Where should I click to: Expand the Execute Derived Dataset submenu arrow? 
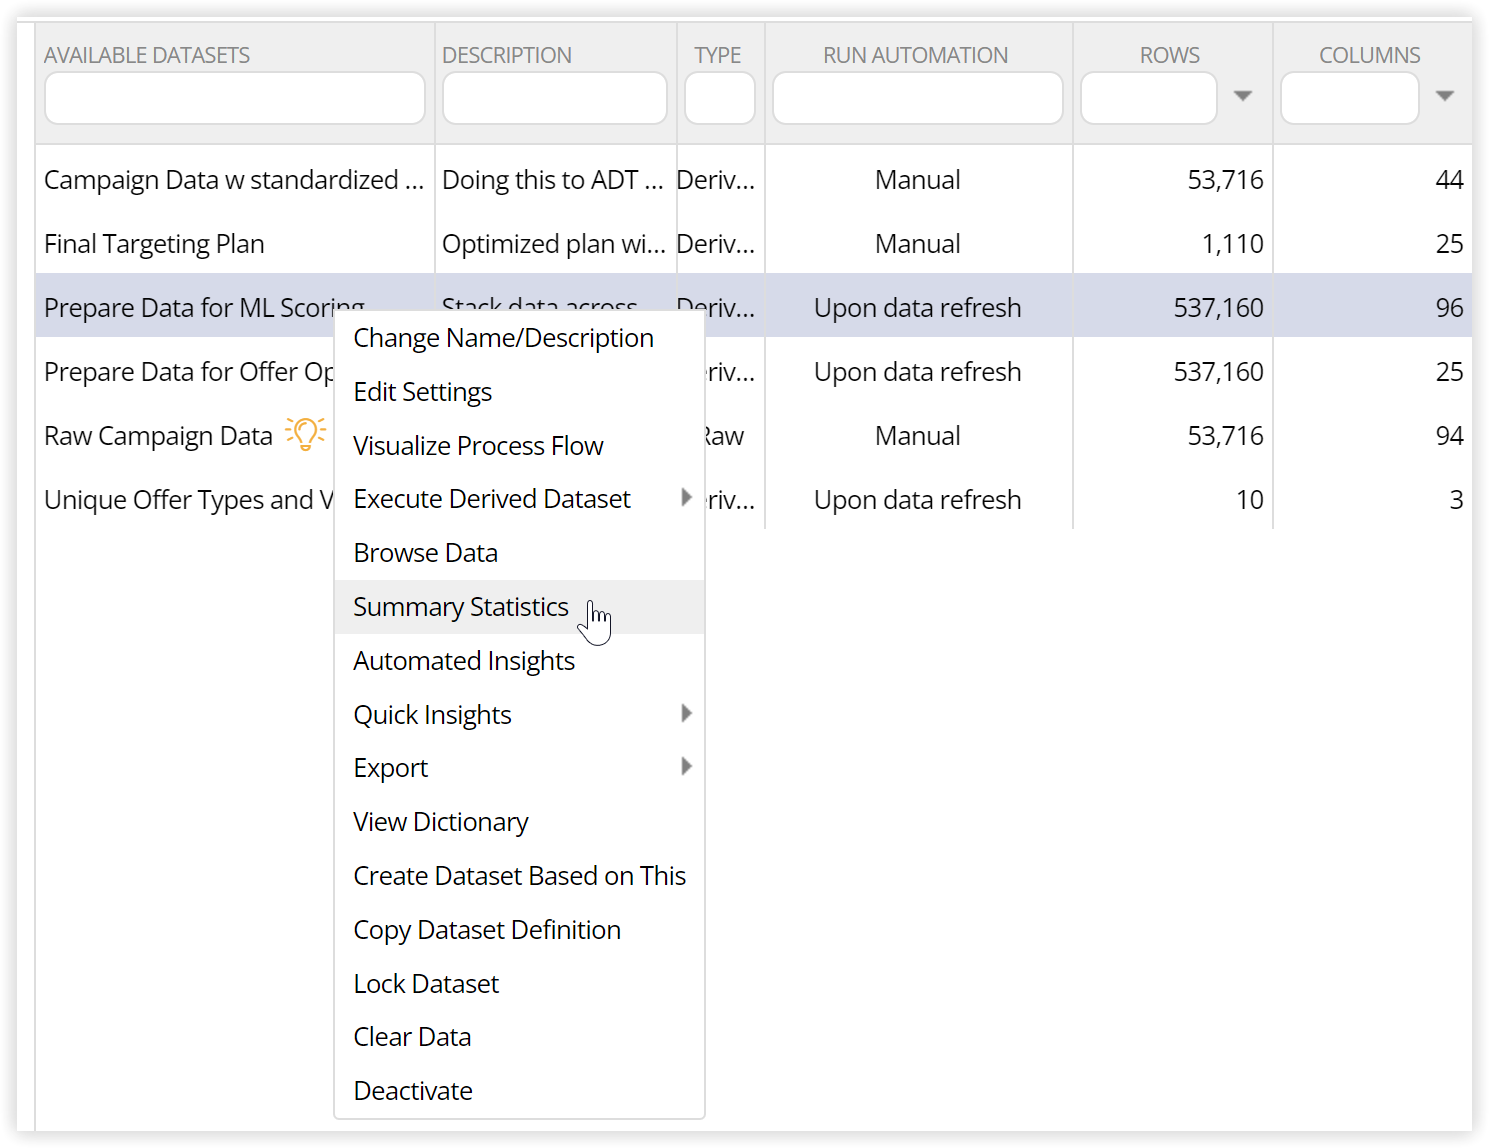click(686, 497)
